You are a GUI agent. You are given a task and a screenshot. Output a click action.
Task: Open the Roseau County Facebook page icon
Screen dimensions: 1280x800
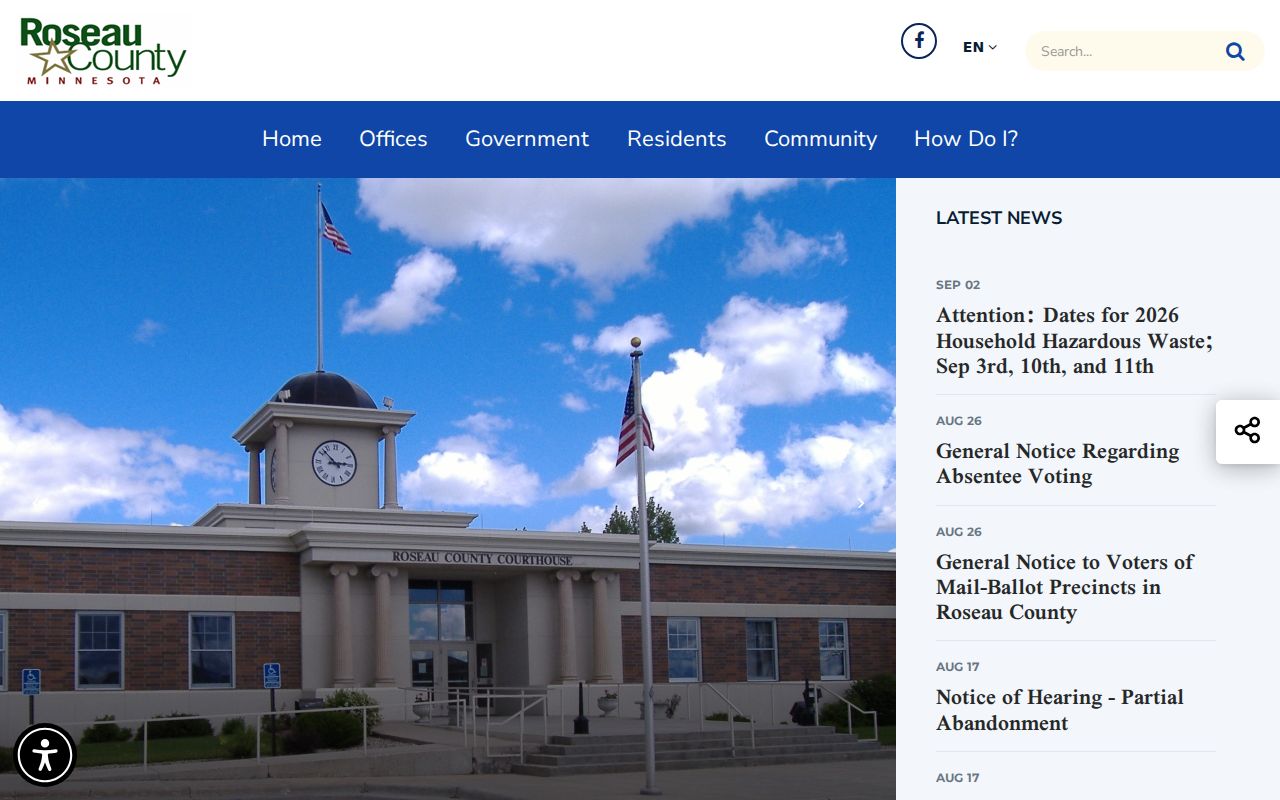[x=919, y=41]
